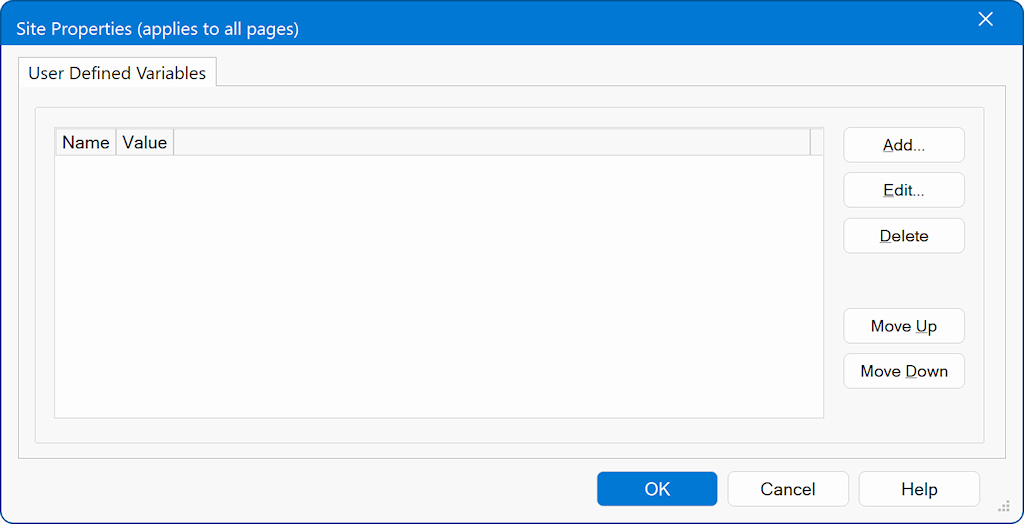Click the blank column header right of Value
The width and height of the screenshot is (1024, 524).
[x=490, y=143]
